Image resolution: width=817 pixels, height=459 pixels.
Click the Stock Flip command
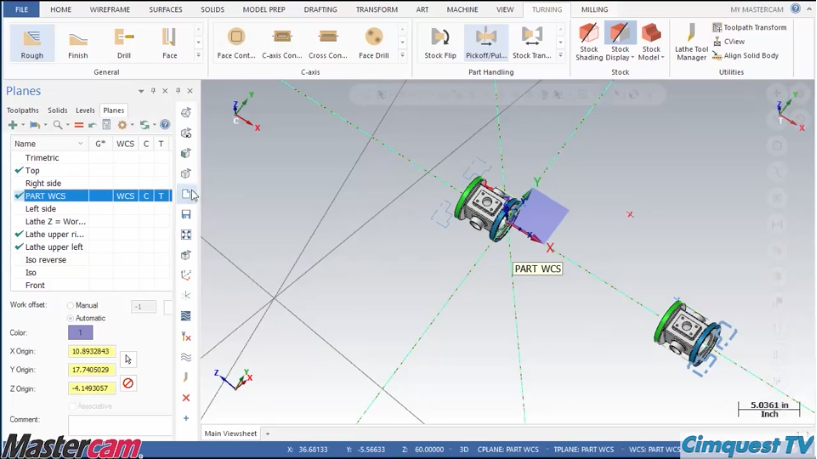pyautogui.click(x=440, y=43)
